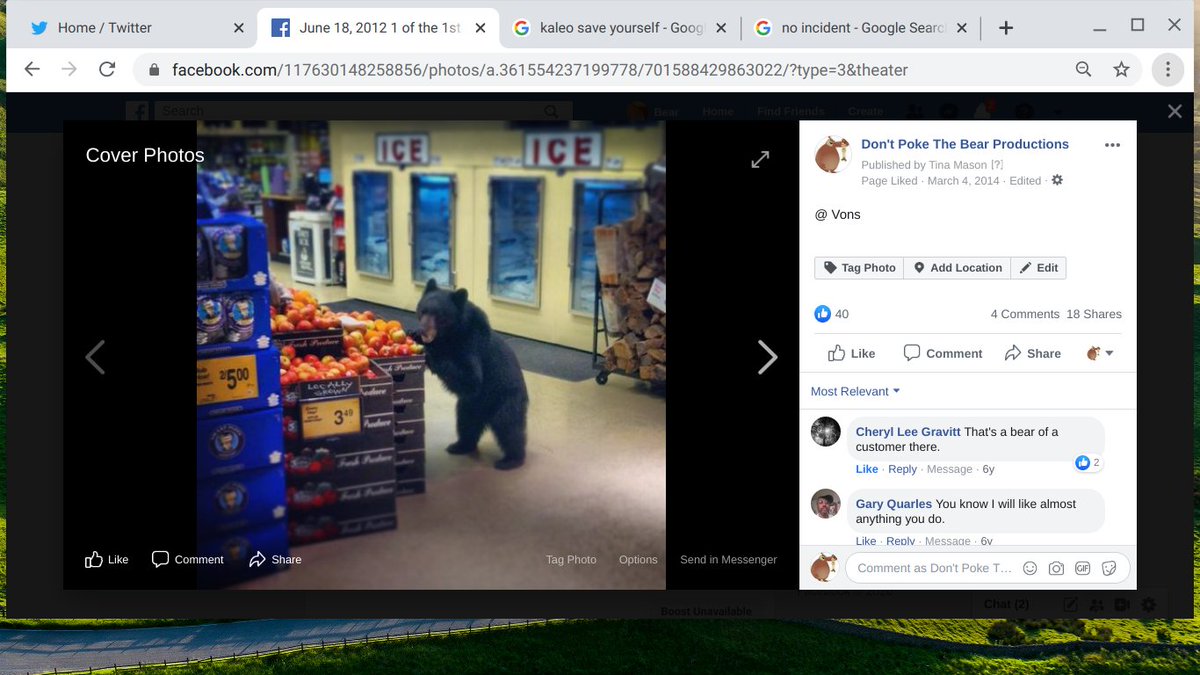1200x675 pixels.
Task: Click Home in the Facebook navigation
Action: pos(717,111)
